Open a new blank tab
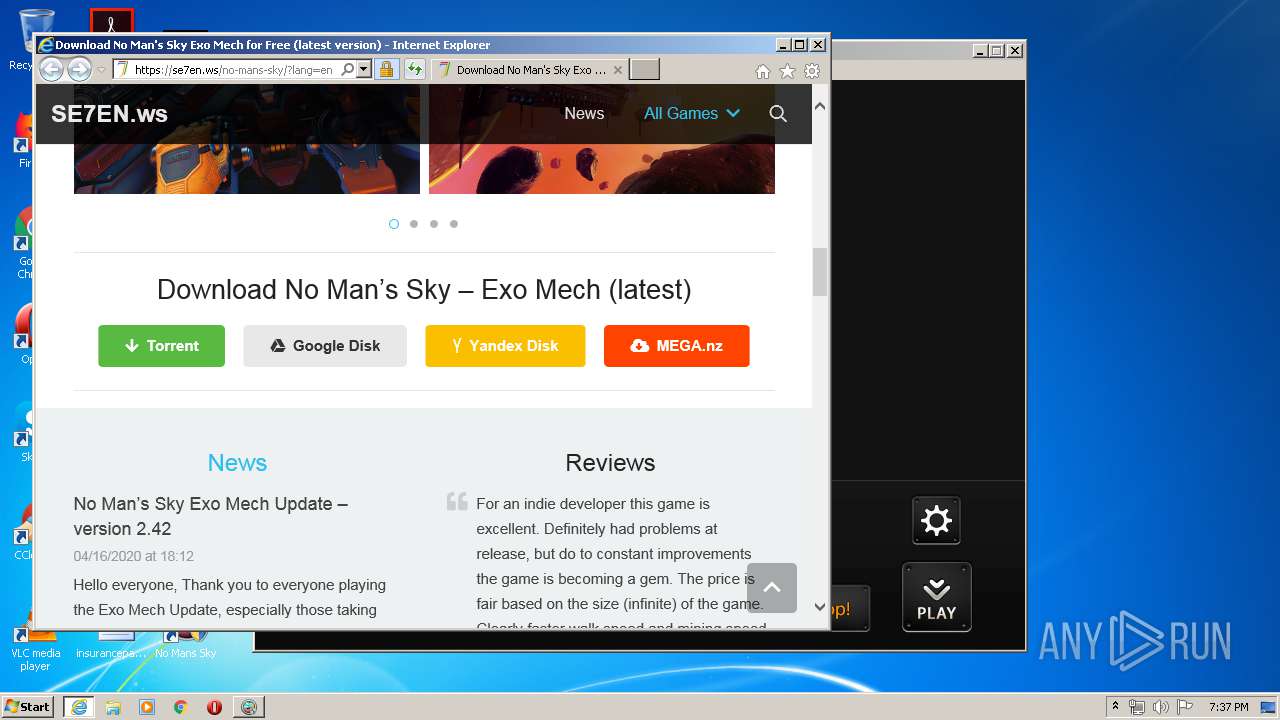The height and width of the screenshot is (720, 1280). tap(644, 70)
